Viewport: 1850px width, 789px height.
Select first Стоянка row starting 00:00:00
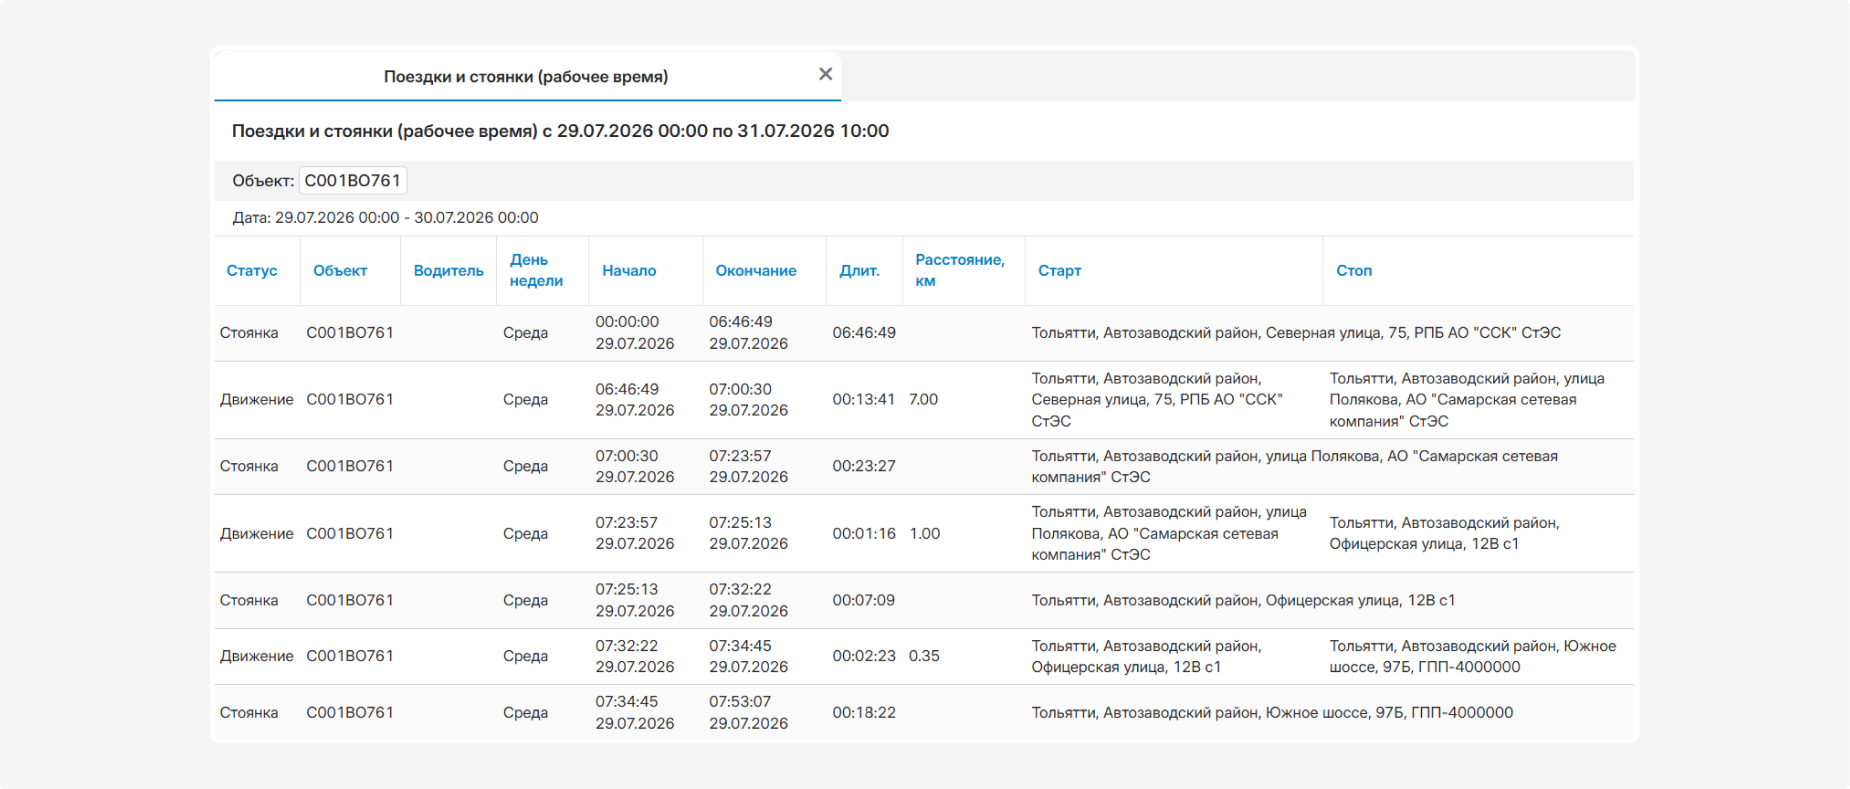924,333
